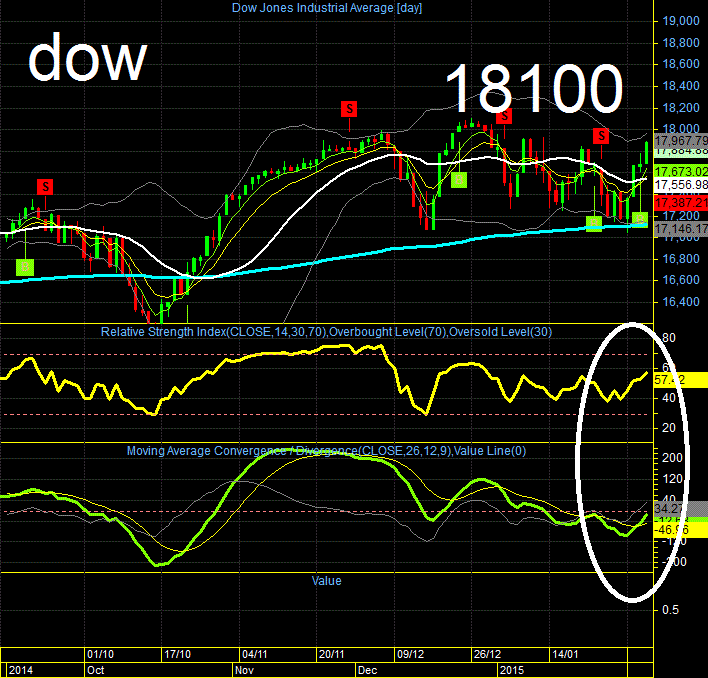Select the 01/10 date on the time axis
Image resolution: width=708 pixels, height=678 pixels.
click(x=100, y=655)
